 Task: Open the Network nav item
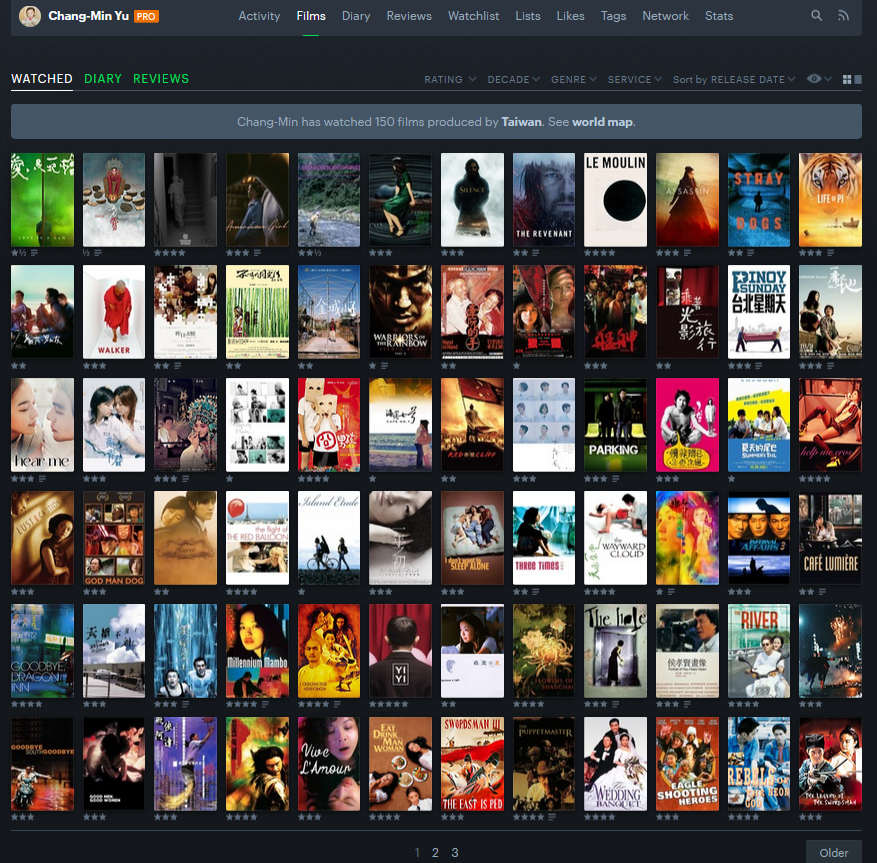click(666, 16)
